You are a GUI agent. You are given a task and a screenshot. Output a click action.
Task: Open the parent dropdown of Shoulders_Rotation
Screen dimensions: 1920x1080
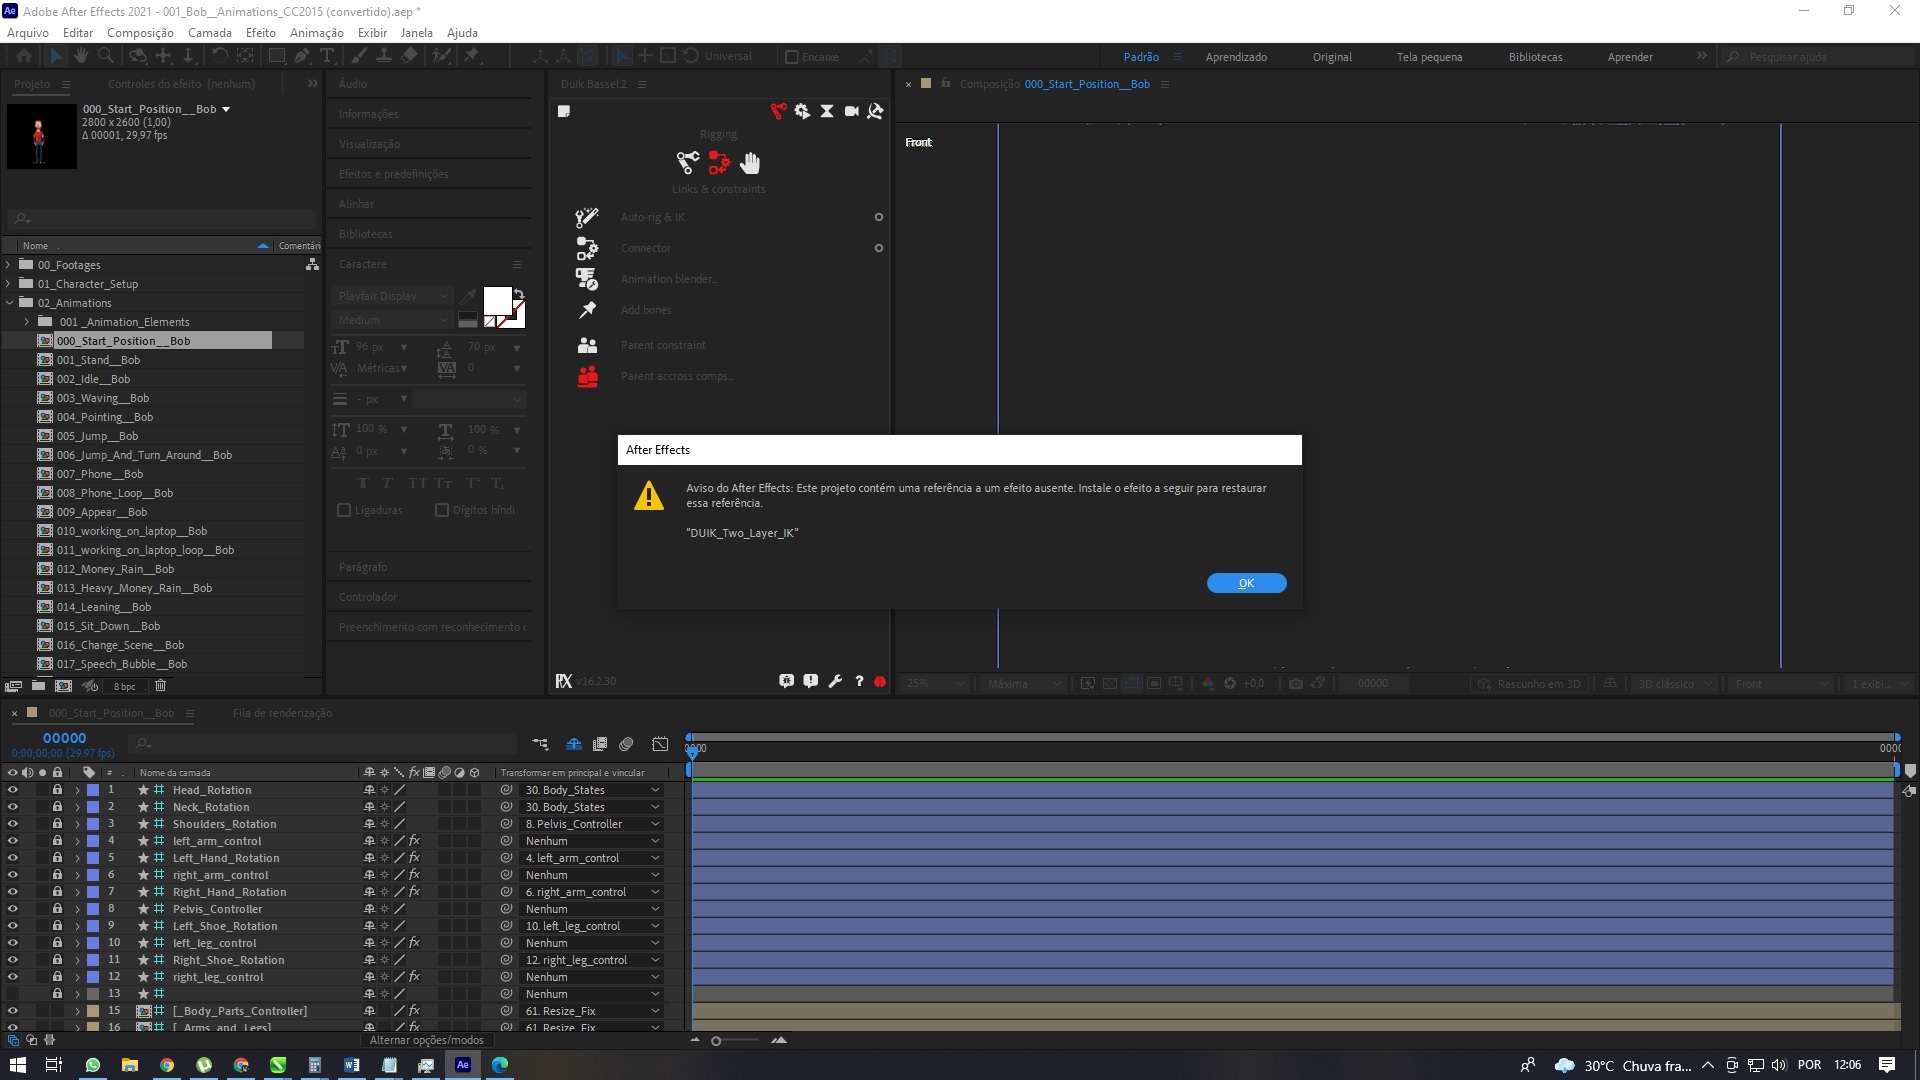click(x=655, y=823)
